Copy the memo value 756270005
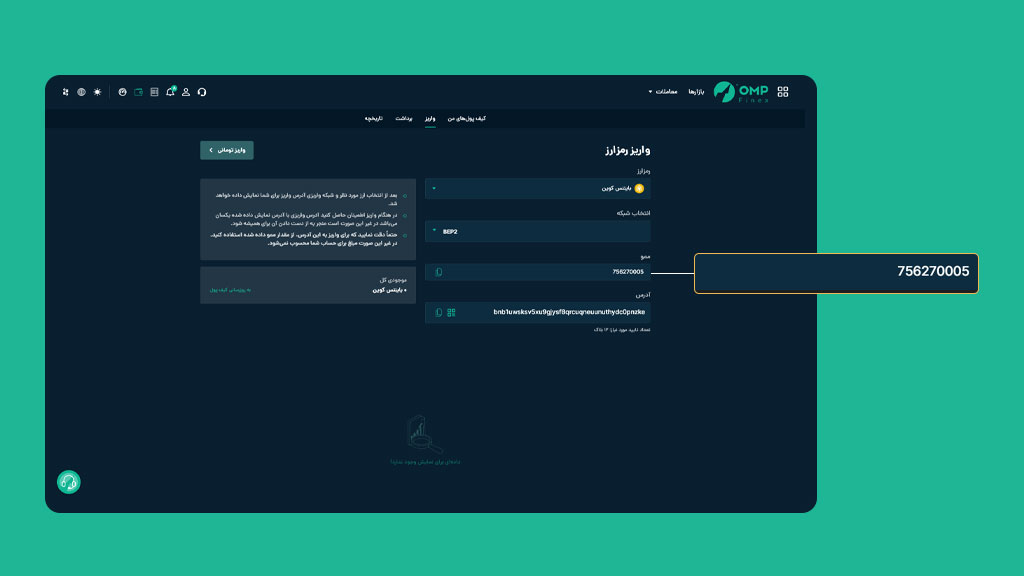 (439, 272)
